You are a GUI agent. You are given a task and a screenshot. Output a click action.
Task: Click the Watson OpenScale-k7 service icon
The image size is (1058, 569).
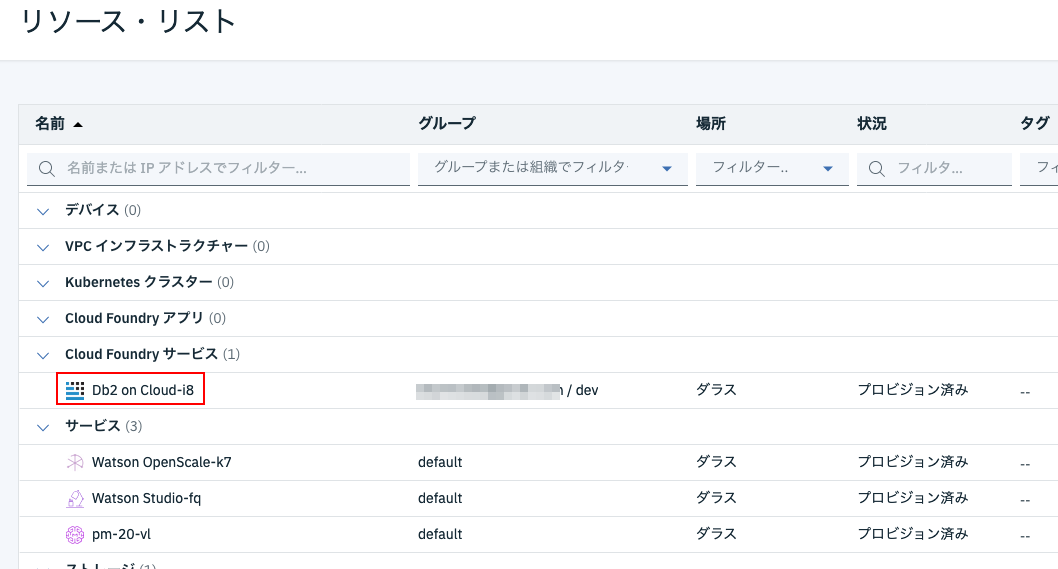tap(75, 462)
